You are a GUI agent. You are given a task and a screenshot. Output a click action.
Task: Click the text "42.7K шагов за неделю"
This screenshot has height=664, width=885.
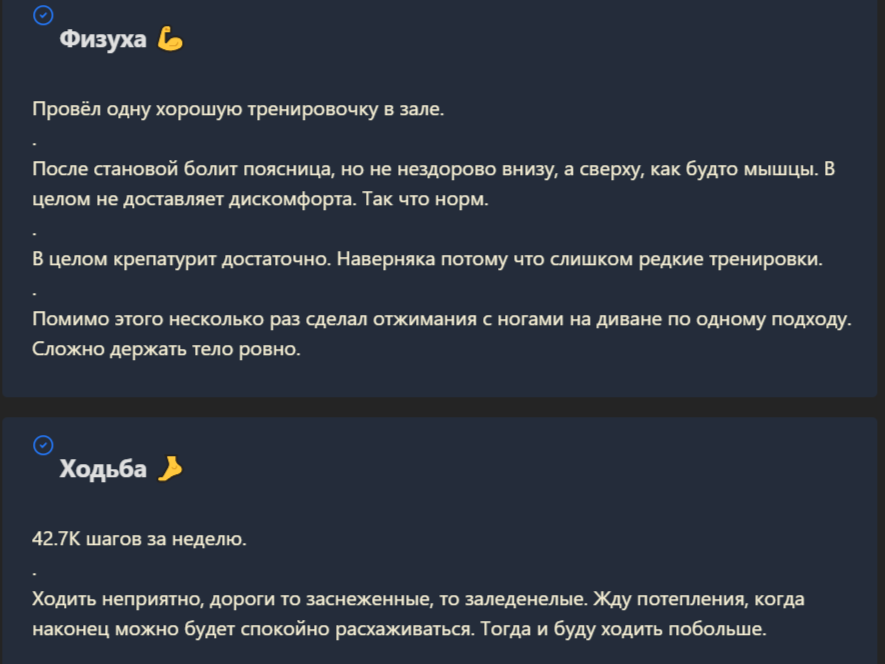[138, 539]
